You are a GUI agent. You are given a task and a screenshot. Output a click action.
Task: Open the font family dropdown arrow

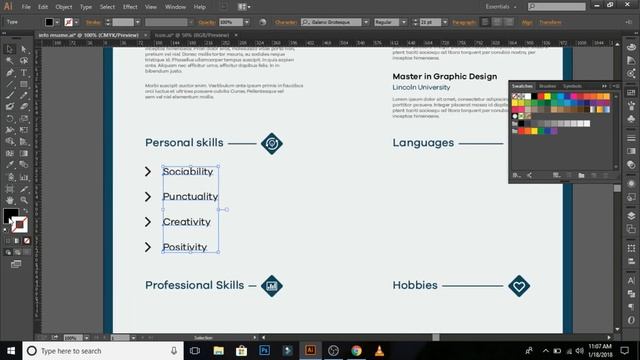point(366,22)
